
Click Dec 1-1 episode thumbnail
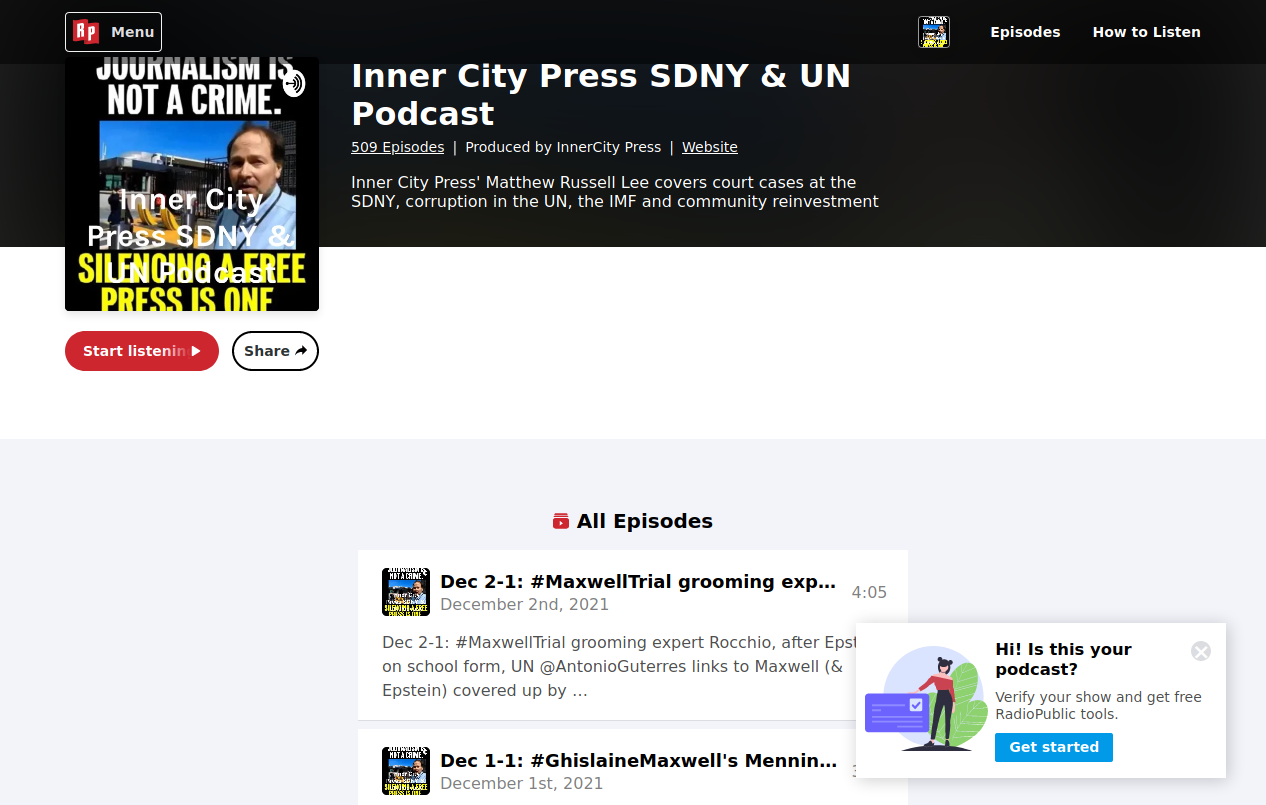tap(406, 771)
